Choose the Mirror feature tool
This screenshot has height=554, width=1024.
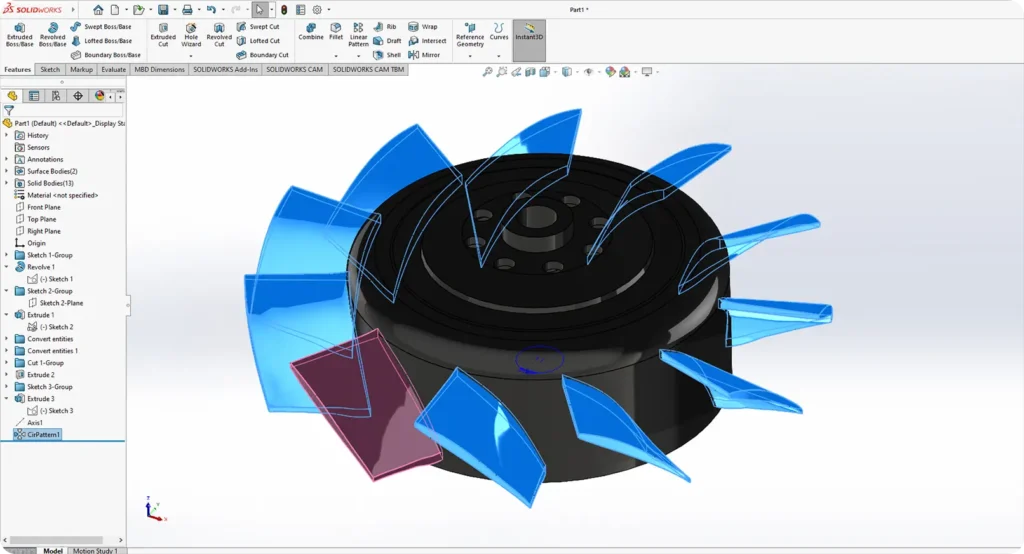pos(424,55)
